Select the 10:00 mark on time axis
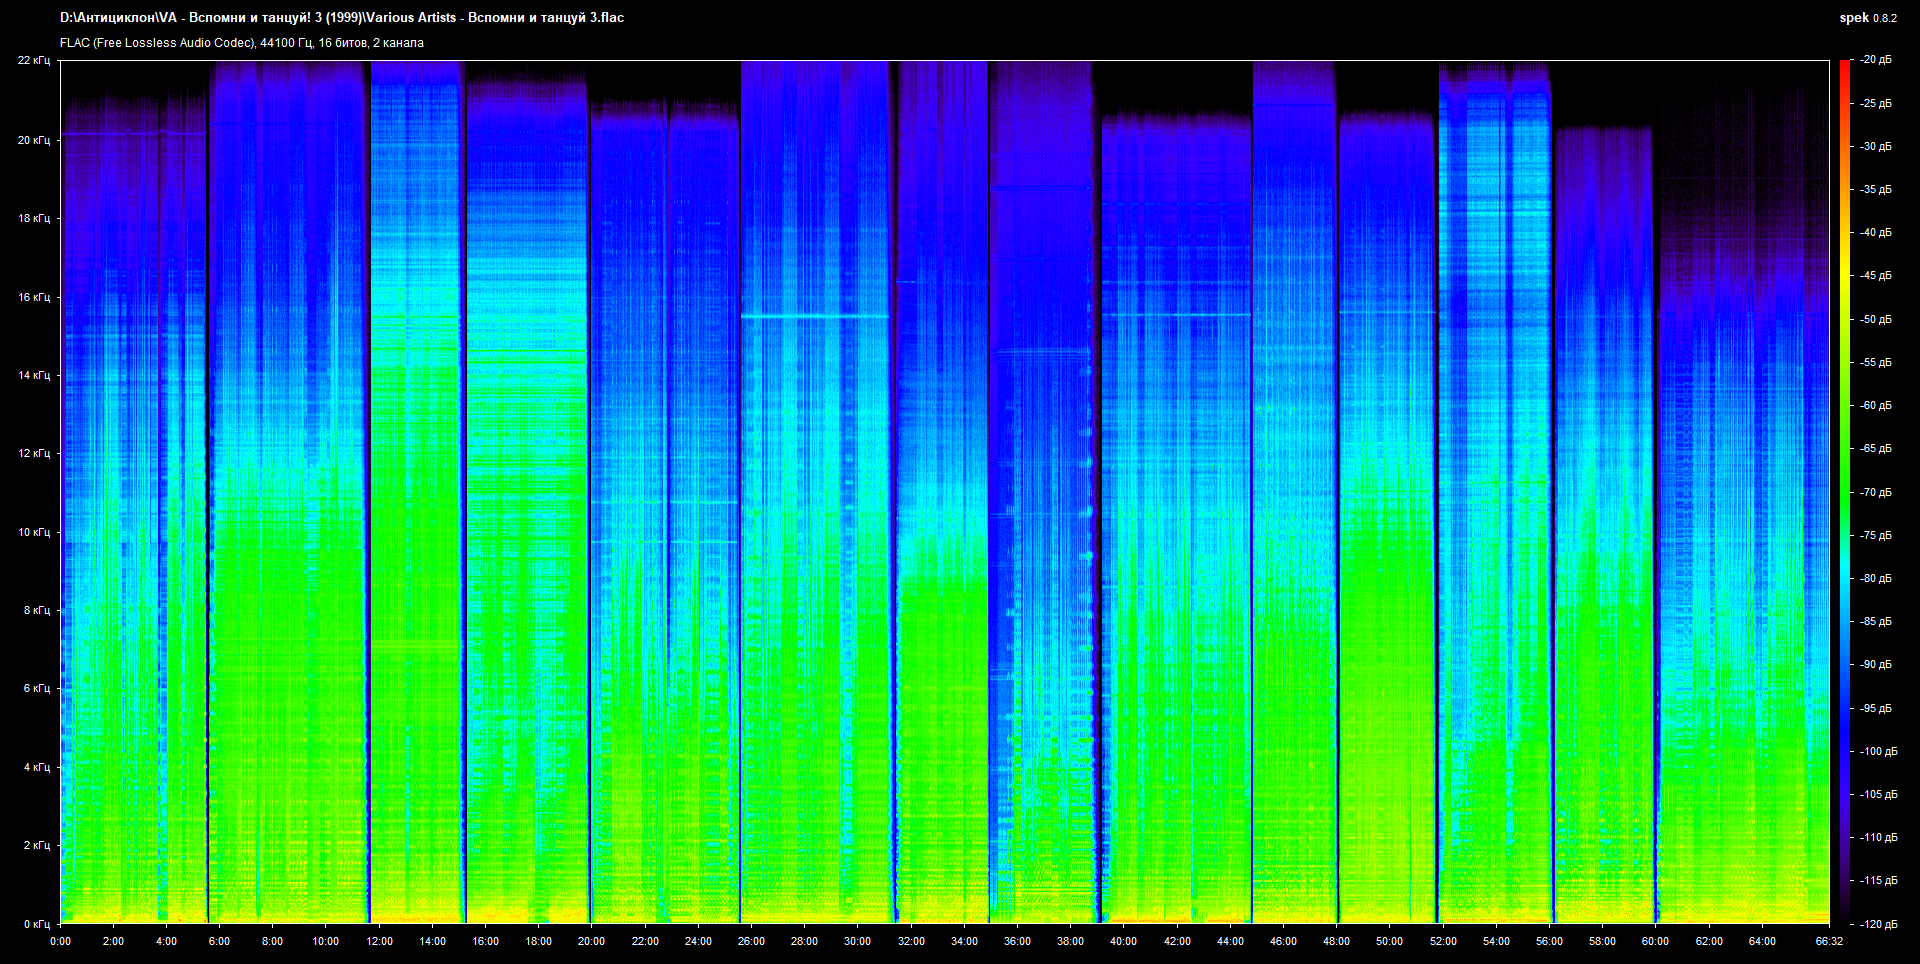This screenshot has height=964, width=1920. tap(325, 941)
